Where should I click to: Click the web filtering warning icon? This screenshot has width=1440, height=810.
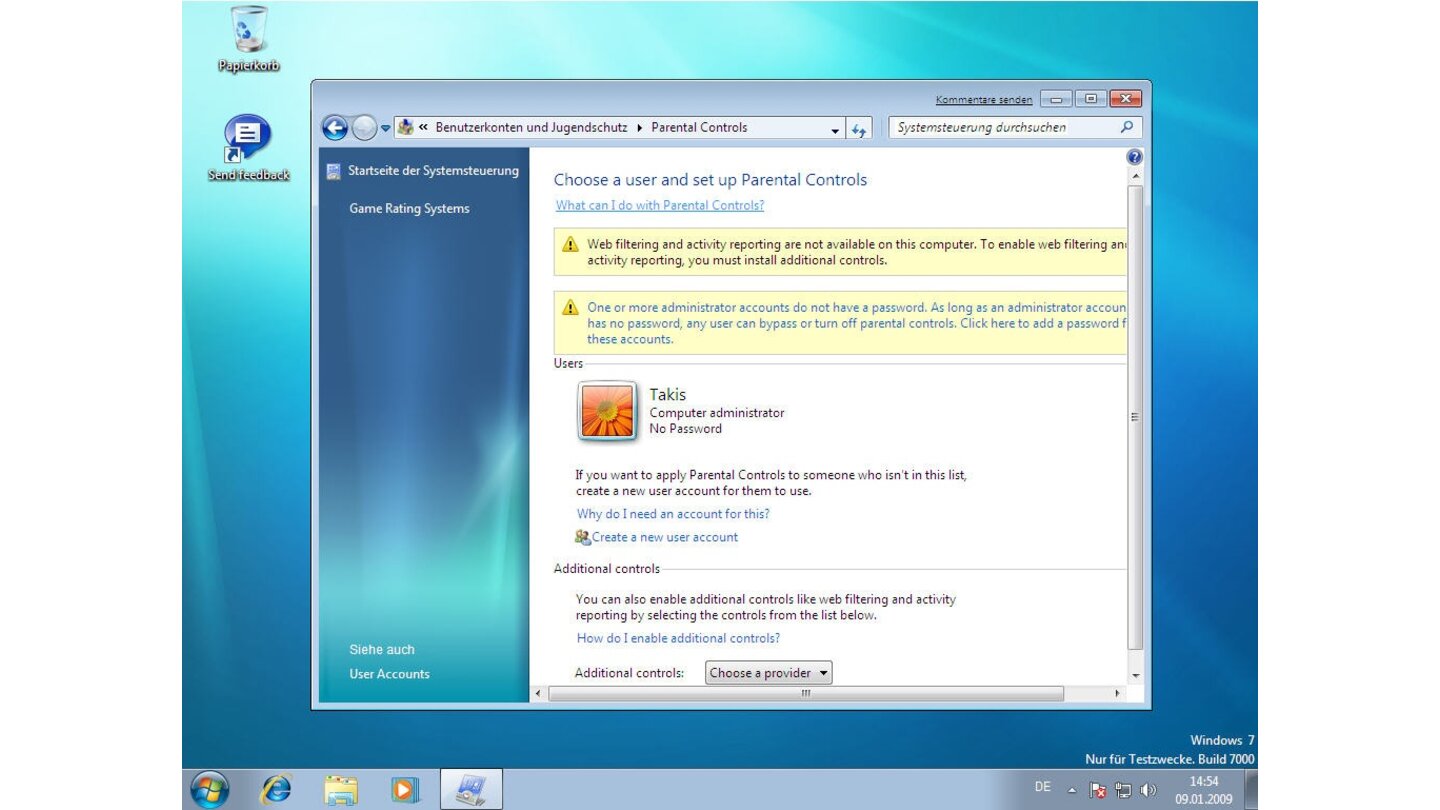point(570,244)
